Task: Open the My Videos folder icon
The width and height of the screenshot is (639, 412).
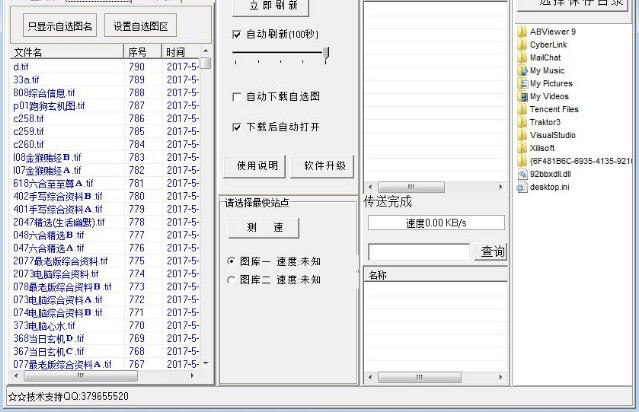Action: [x=522, y=96]
